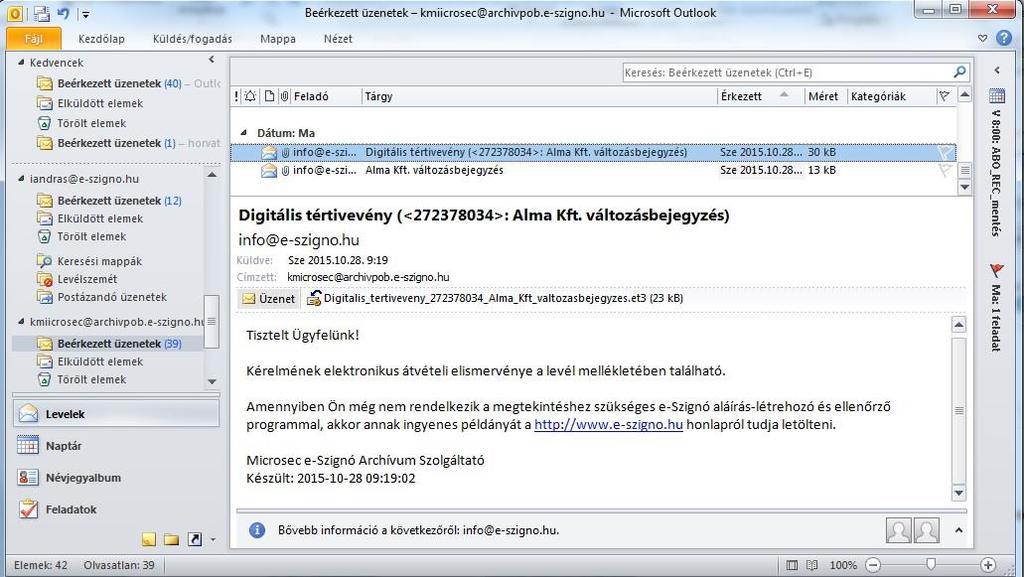Open navigation pane configure buttons arrow
The width and height of the screenshot is (1024, 577).
click(213, 540)
